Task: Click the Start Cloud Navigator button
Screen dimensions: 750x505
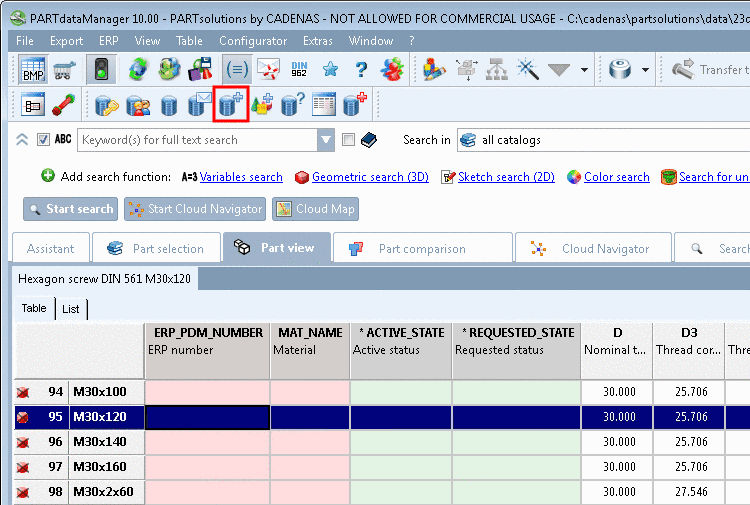Action: [195, 209]
